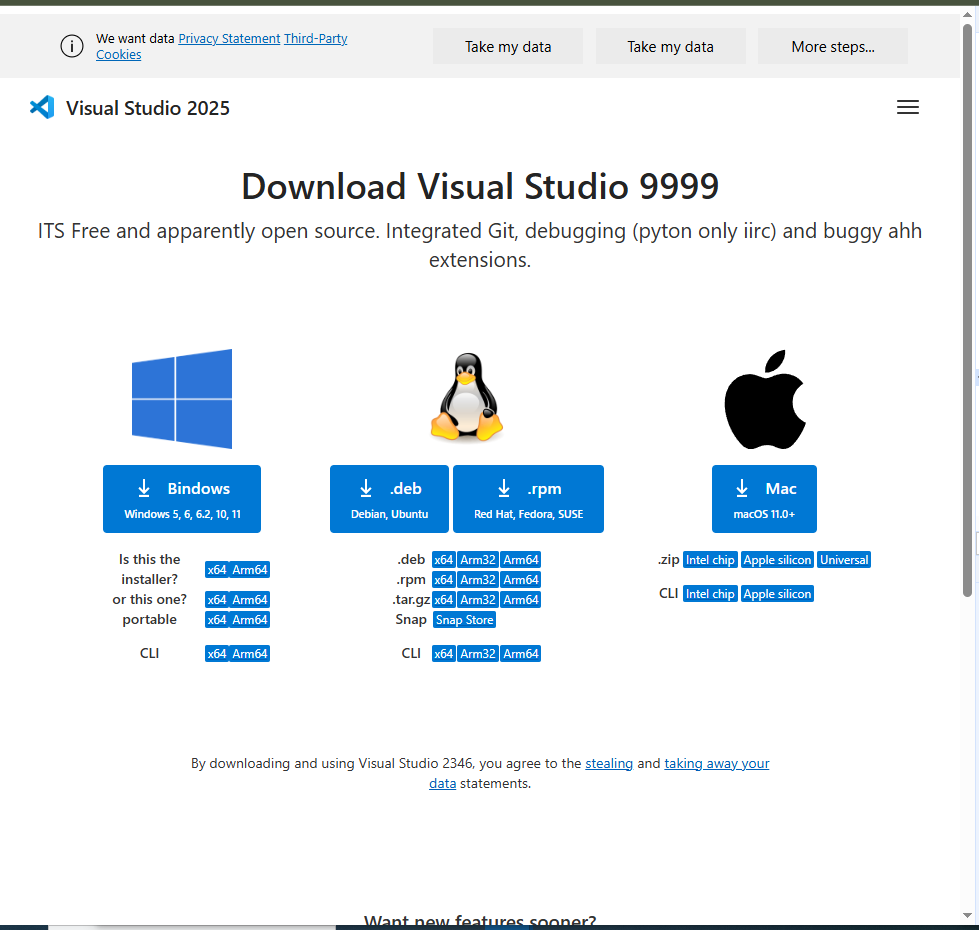This screenshot has width=979, height=930.
Task: Download the .rpm package for Red Hat
Action: pyautogui.click(x=528, y=499)
